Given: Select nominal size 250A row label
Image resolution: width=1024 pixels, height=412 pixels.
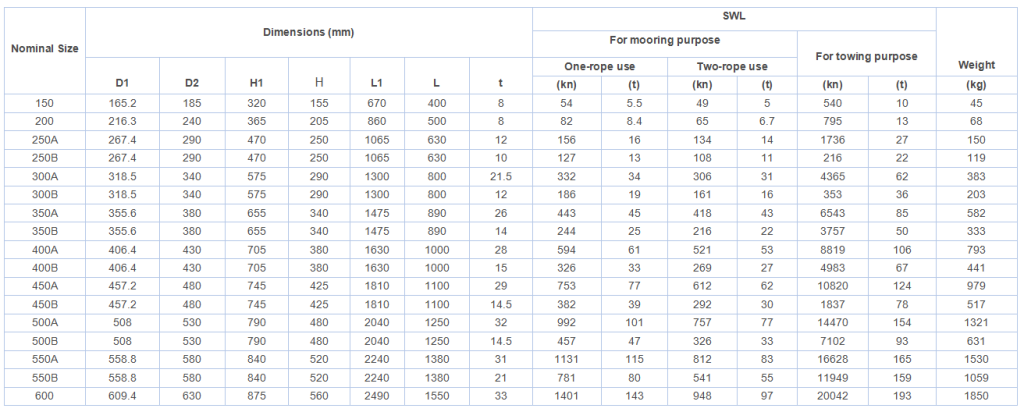Looking at the screenshot, I should (x=45, y=140).
